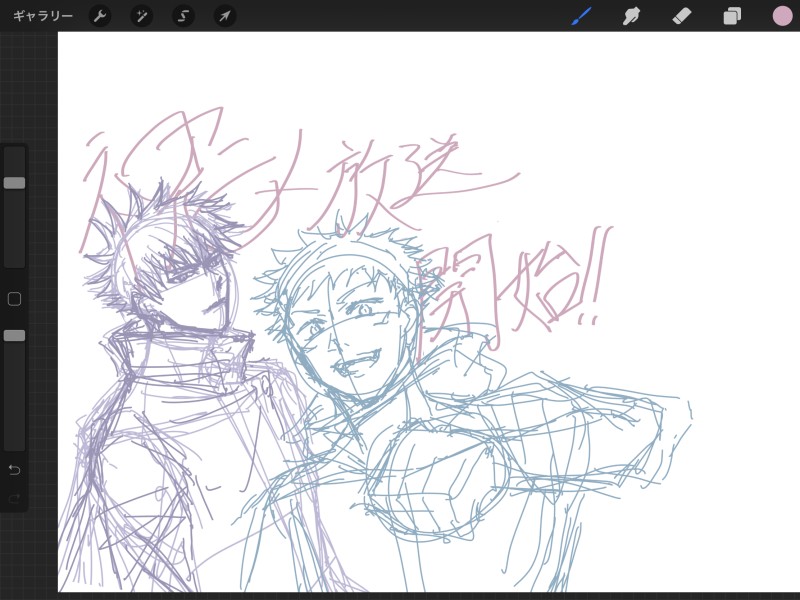Open the Layers panel
Image resolution: width=800 pixels, height=600 pixels.
point(732,16)
